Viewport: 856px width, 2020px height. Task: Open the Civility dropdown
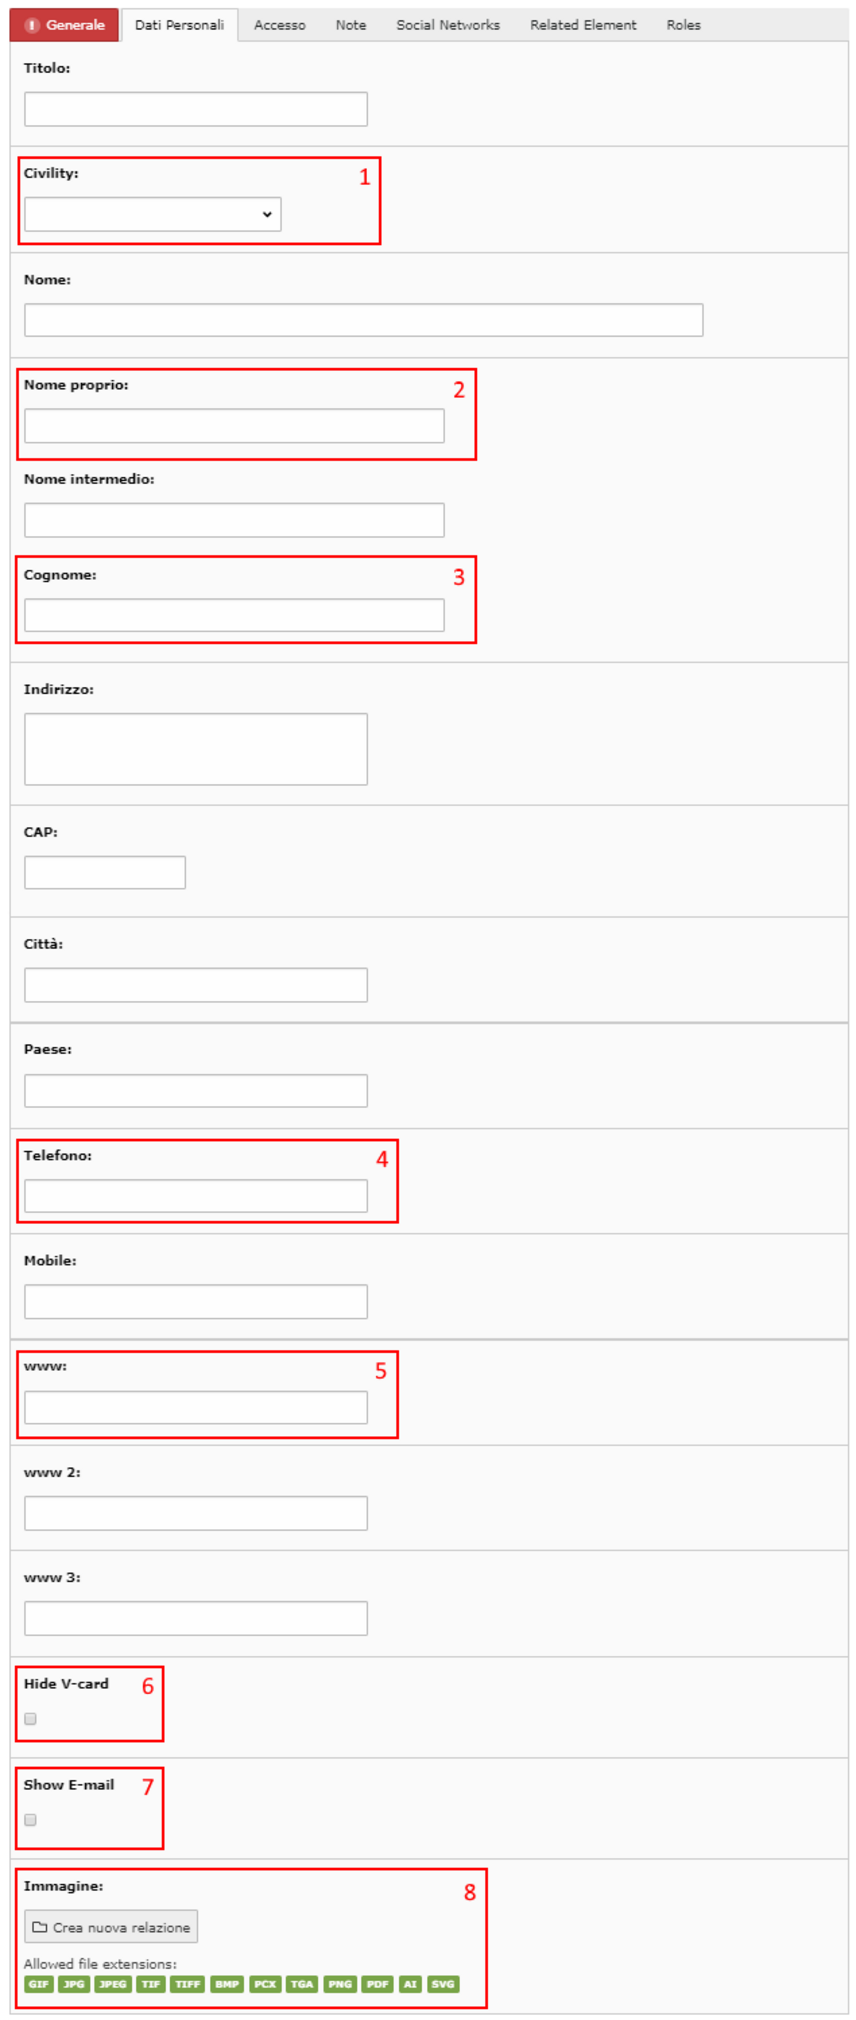pyautogui.click(x=153, y=214)
